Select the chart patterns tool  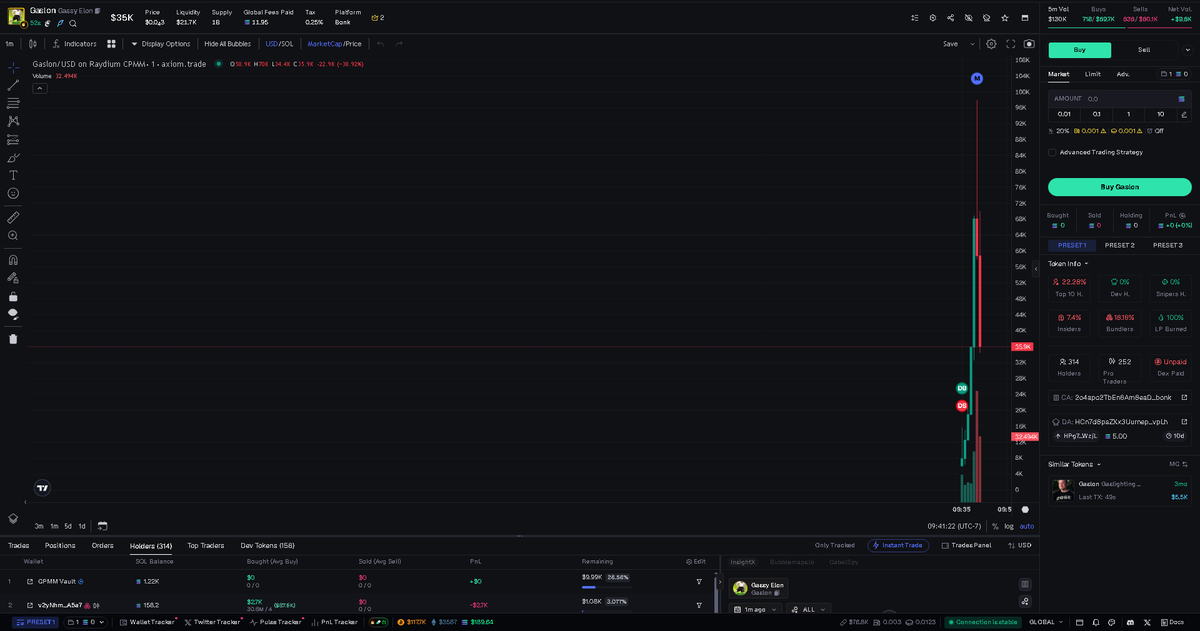click(13, 121)
